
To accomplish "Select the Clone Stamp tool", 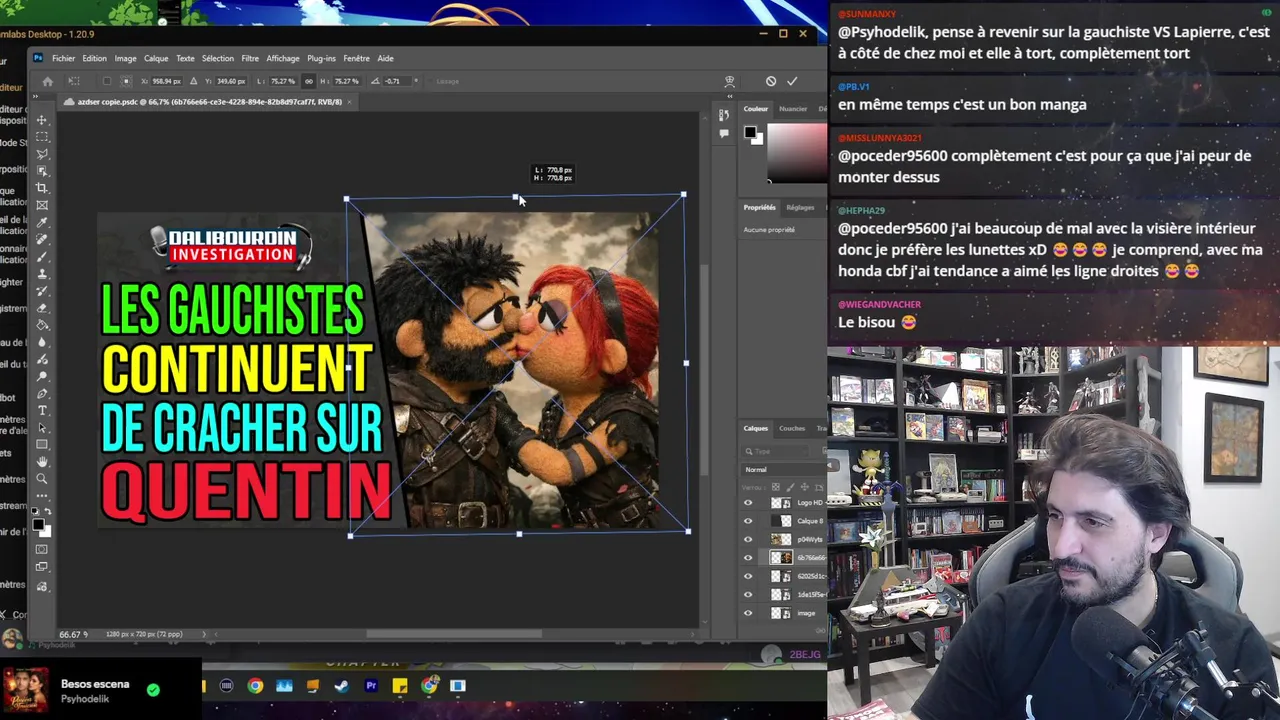I will 41,274.
